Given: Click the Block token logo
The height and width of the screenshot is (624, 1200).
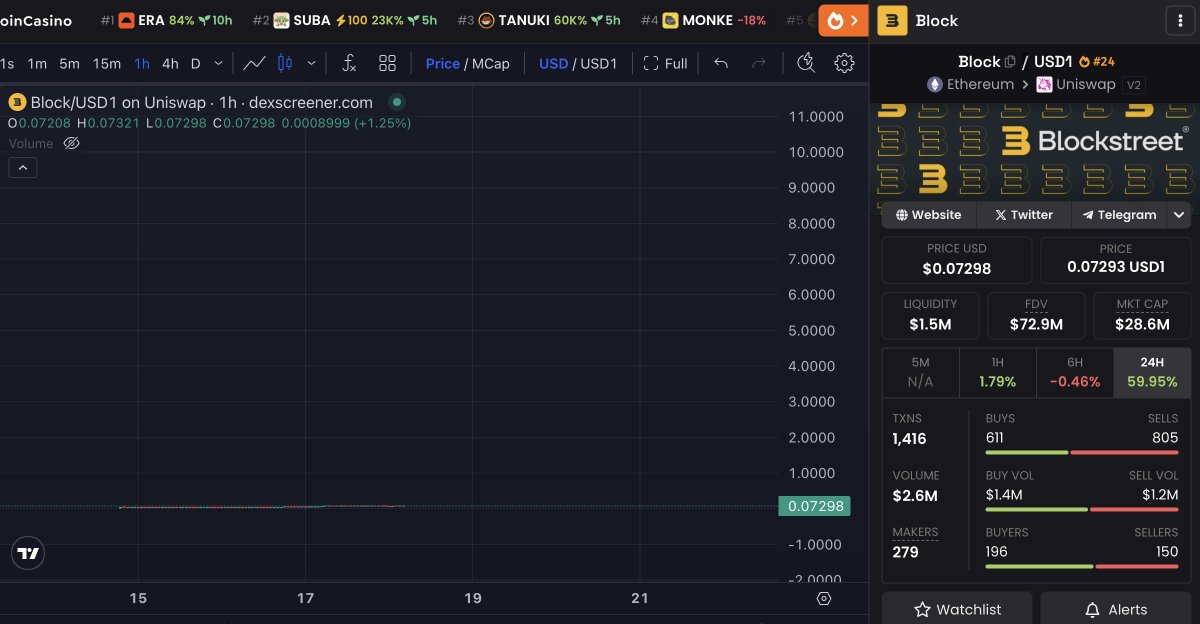Looking at the screenshot, I should tap(892, 20).
